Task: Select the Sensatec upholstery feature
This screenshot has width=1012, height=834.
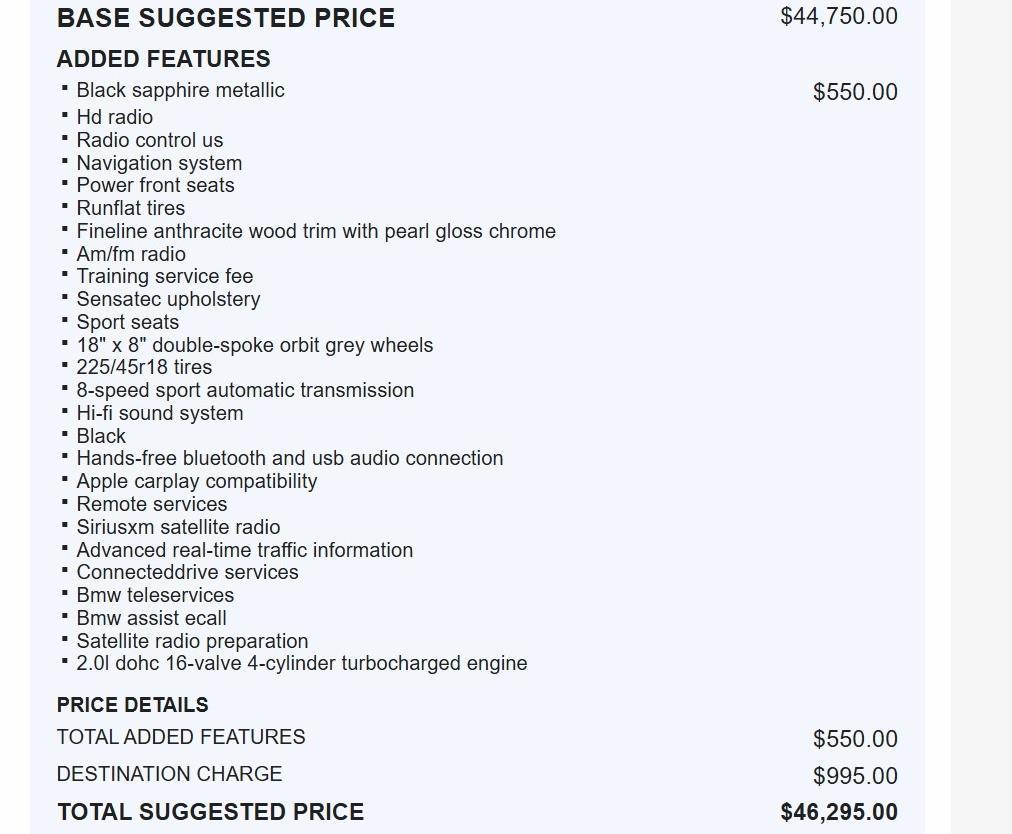Action: pyautogui.click(x=168, y=299)
